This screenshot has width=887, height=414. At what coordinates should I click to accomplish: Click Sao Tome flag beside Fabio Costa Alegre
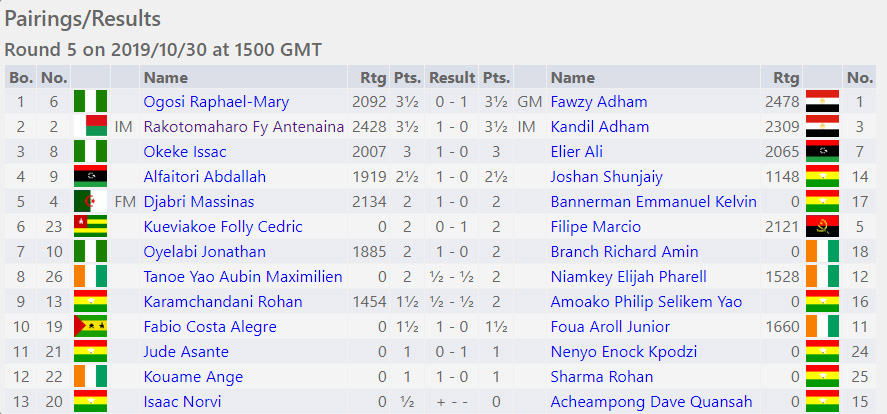point(91,326)
